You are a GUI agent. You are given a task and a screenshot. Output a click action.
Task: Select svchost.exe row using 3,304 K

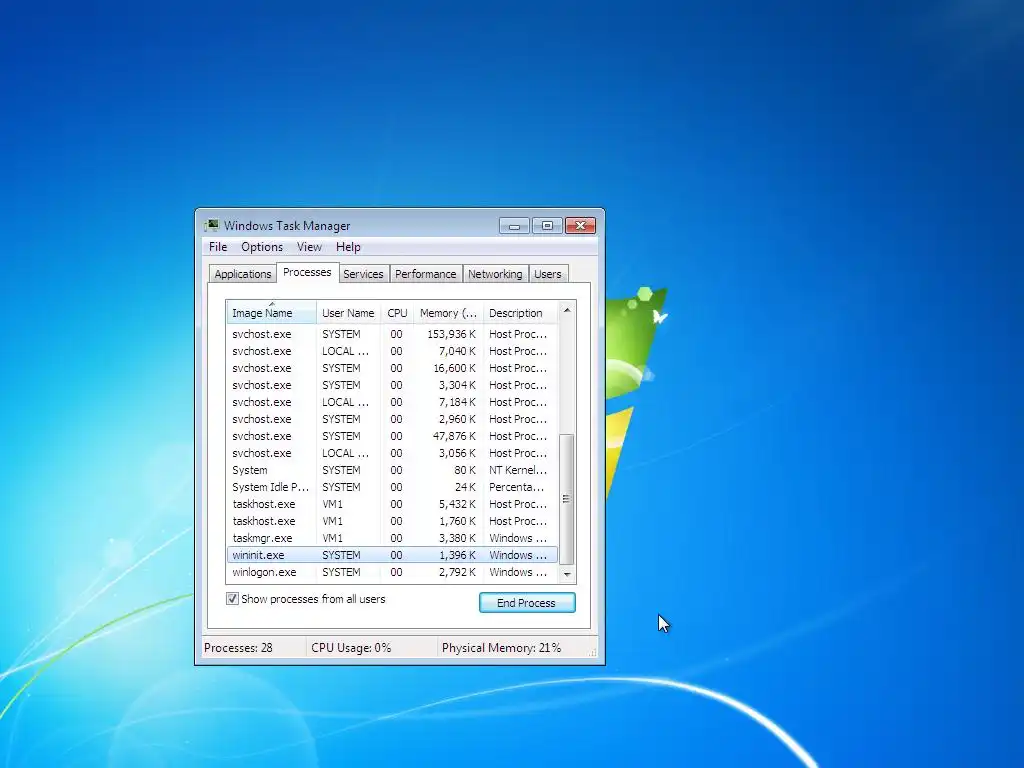point(392,385)
